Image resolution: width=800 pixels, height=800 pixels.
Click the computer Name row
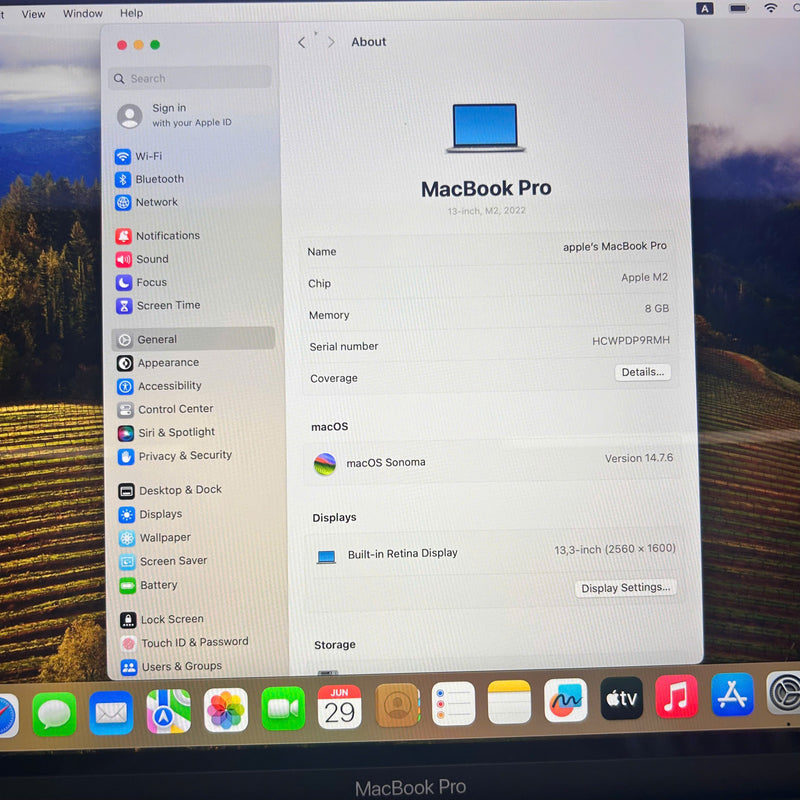point(488,250)
